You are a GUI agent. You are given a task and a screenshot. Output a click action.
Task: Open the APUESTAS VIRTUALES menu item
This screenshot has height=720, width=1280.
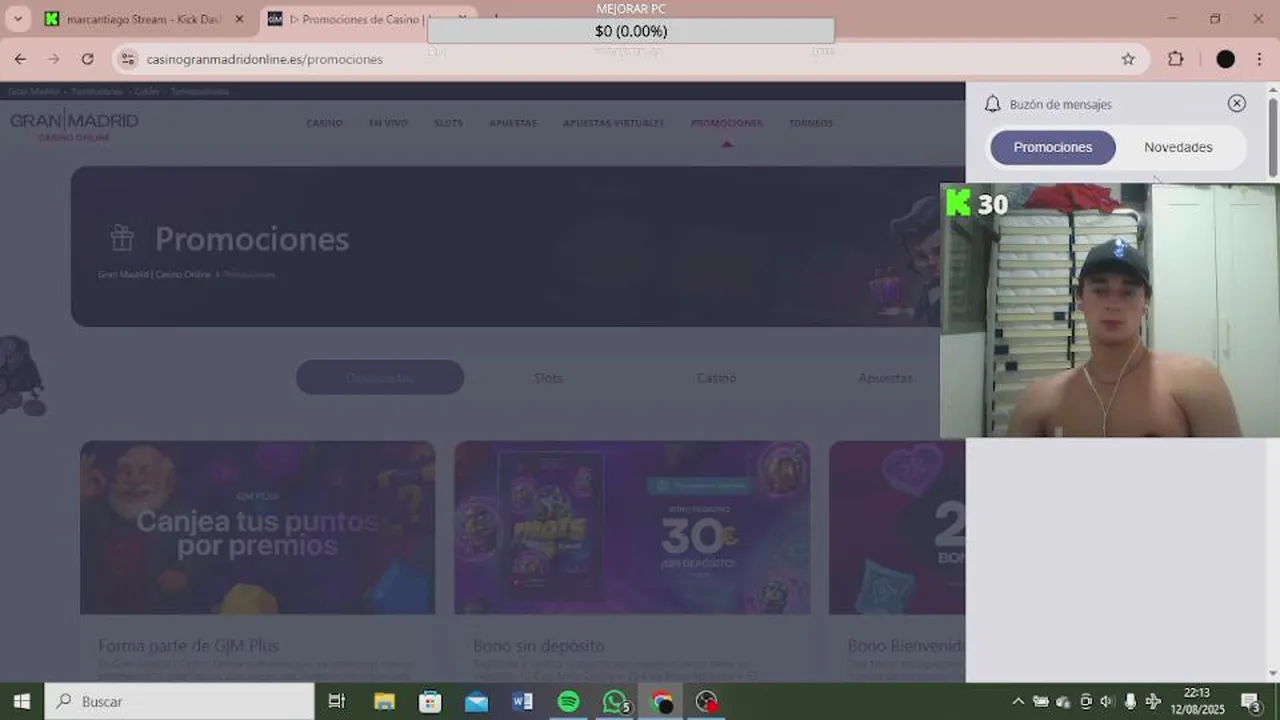tap(613, 123)
